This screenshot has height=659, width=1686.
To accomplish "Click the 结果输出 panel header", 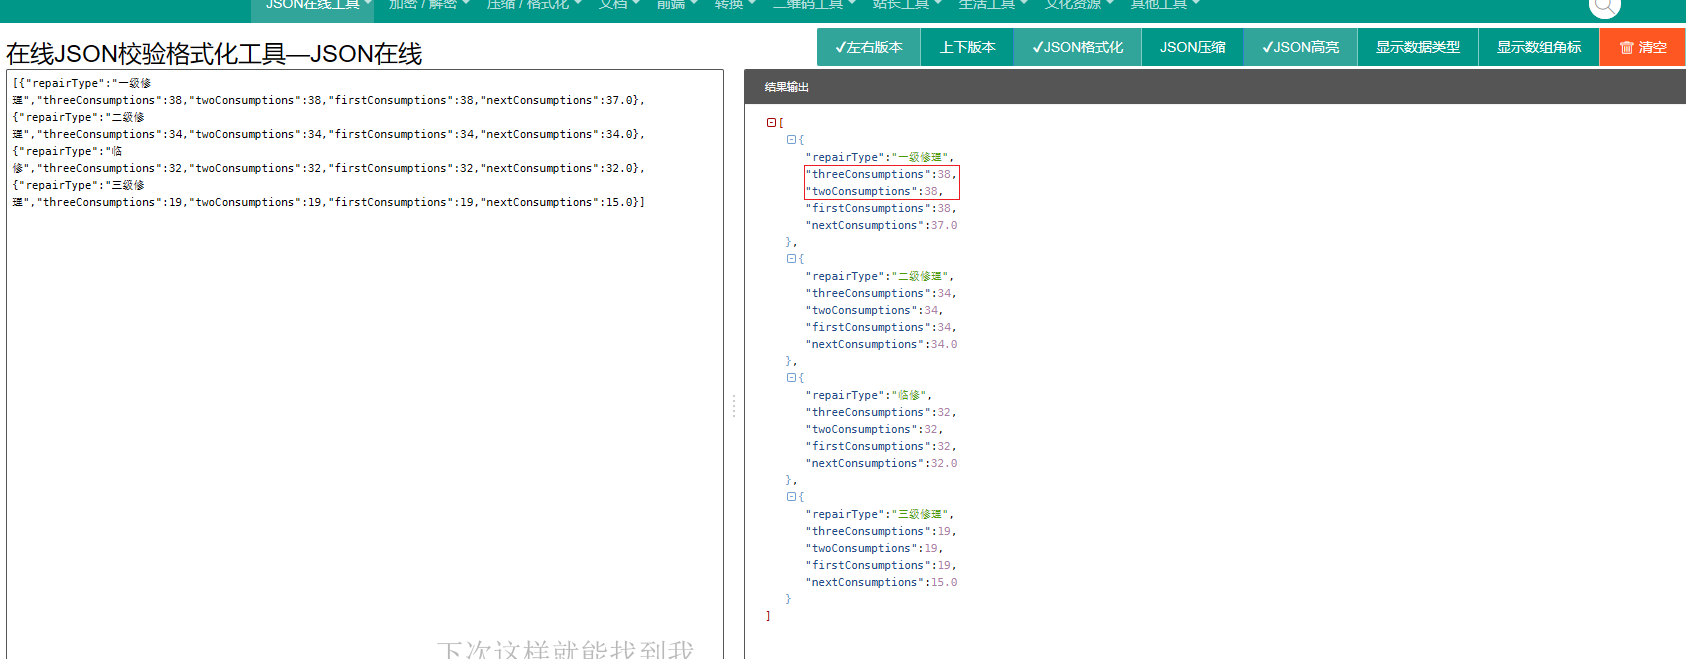I will (1215, 87).
